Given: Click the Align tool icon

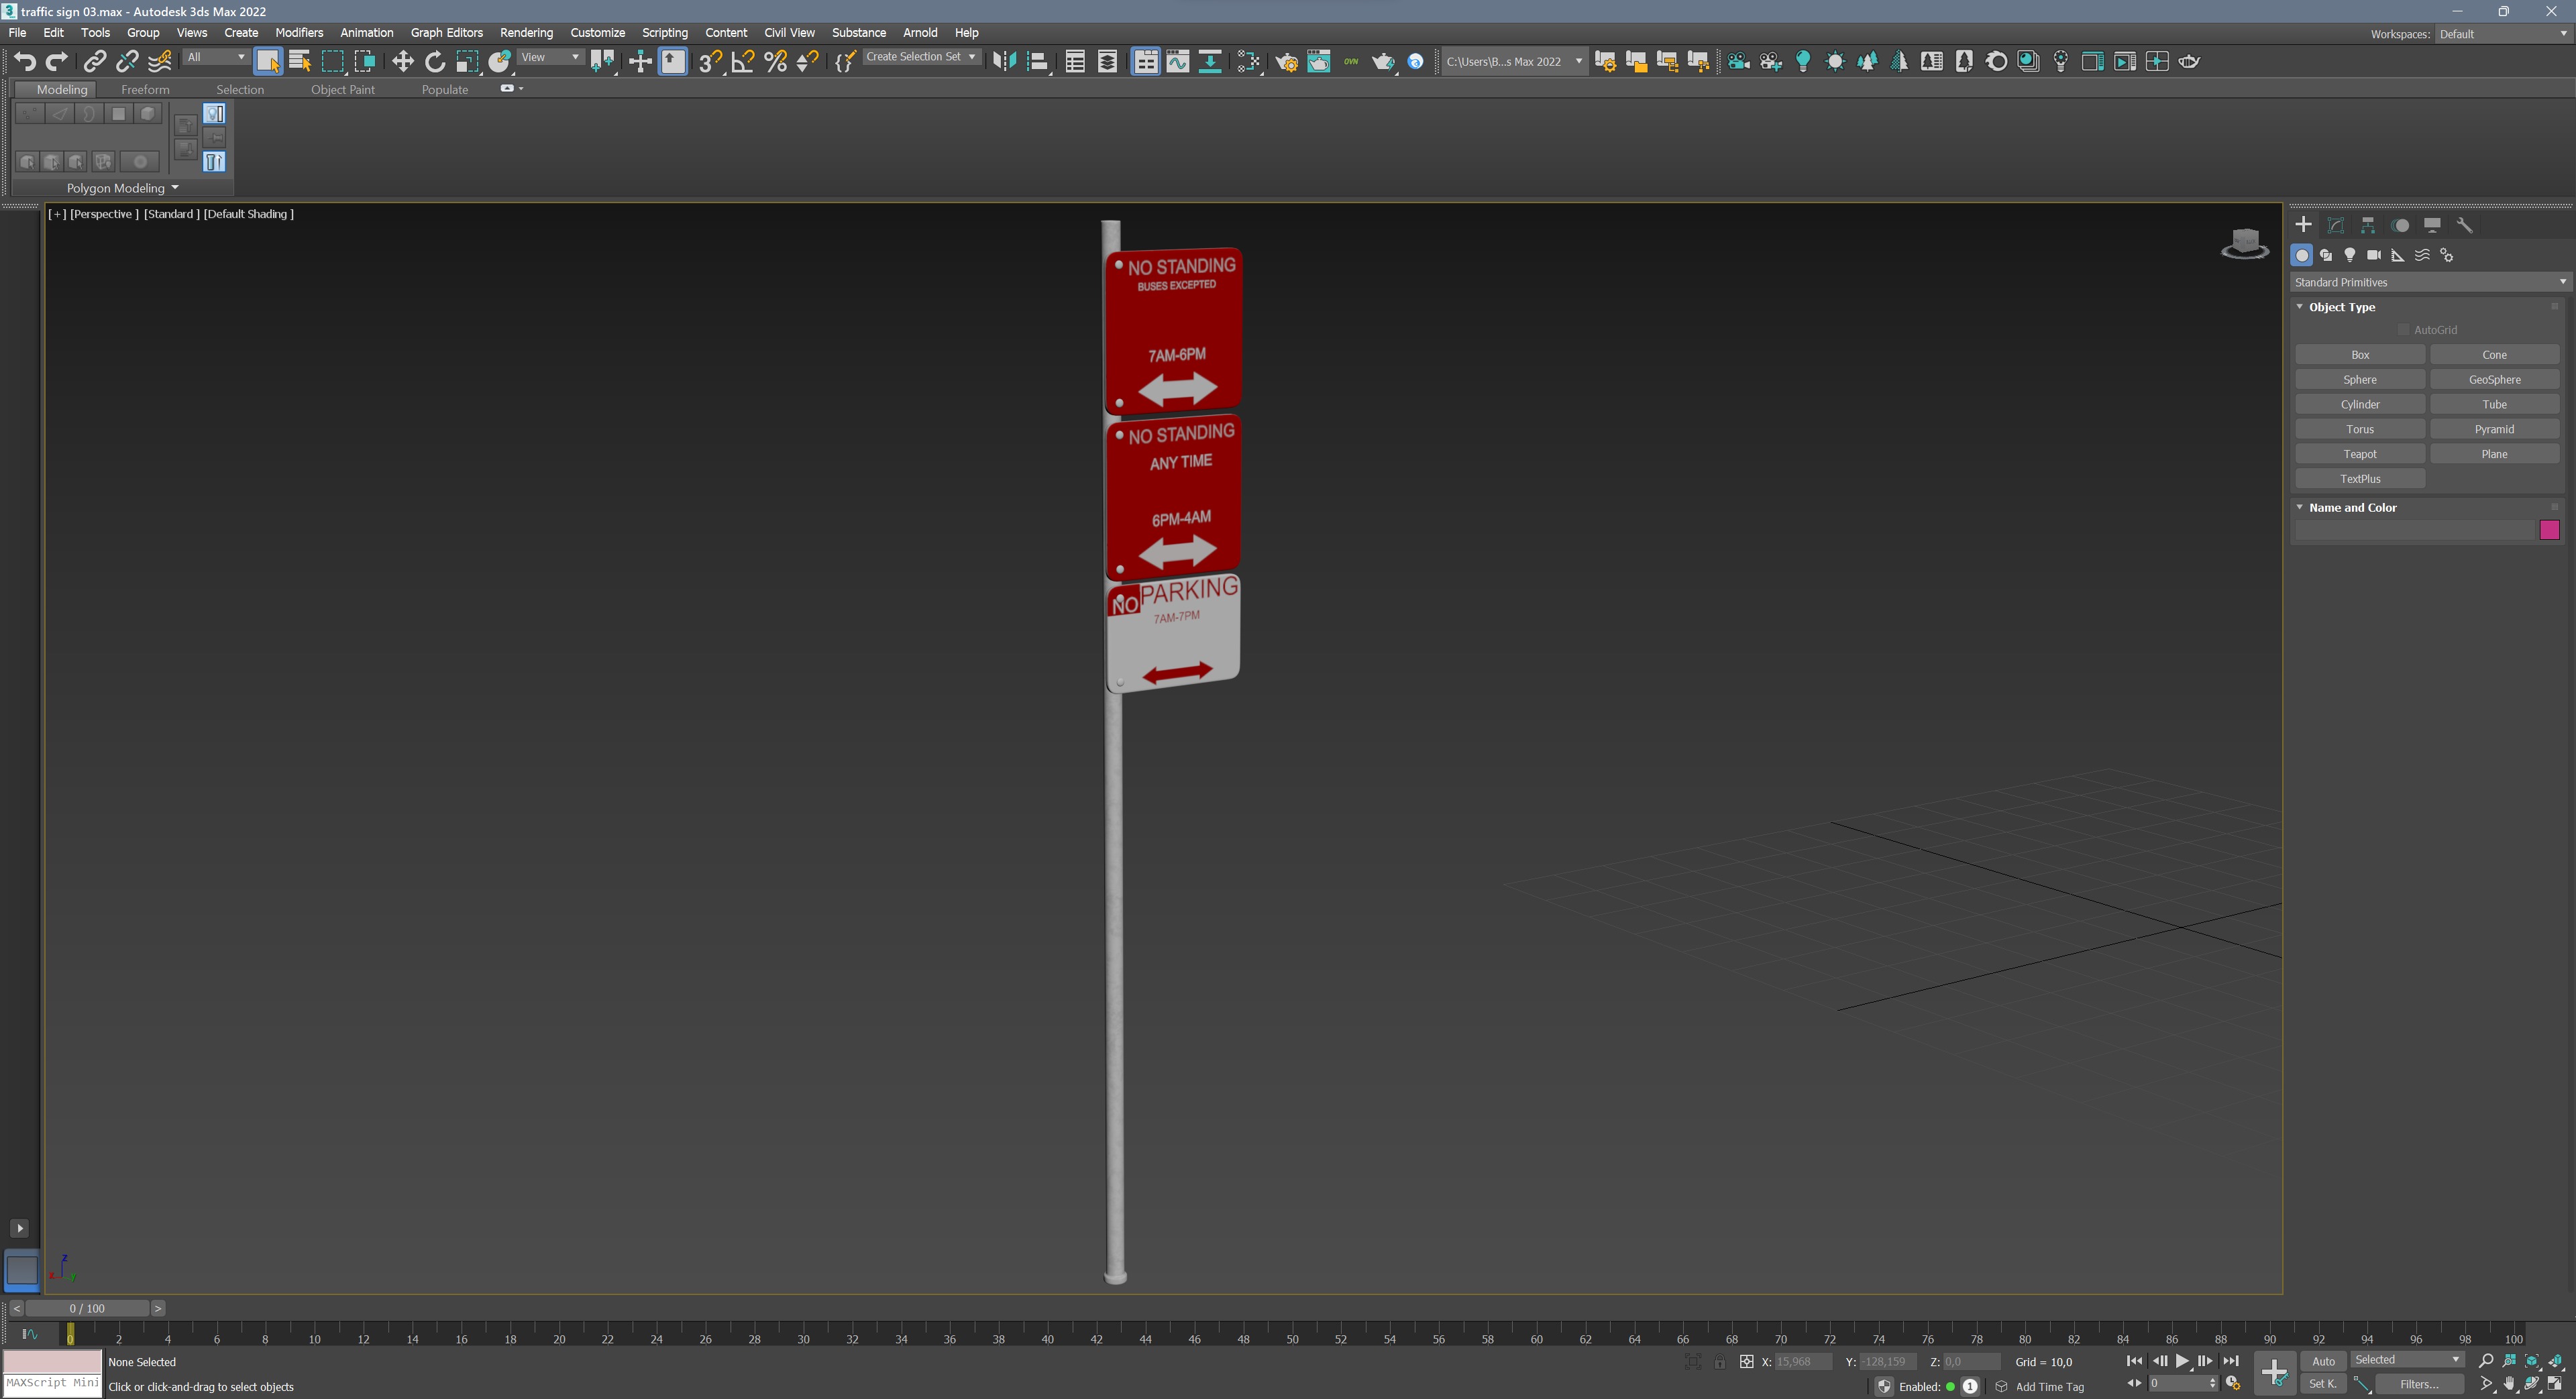Looking at the screenshot, I should [x=1038, y=61].
